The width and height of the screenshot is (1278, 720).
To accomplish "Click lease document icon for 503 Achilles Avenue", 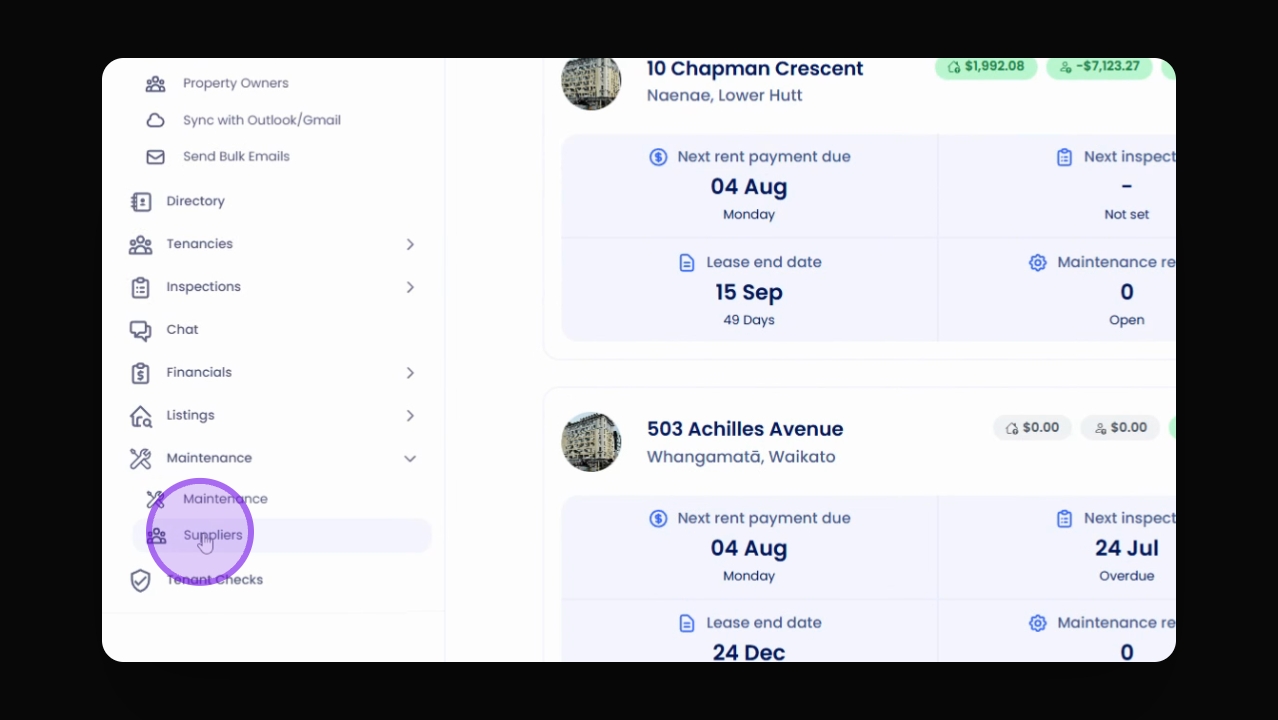I will point(687,623).
